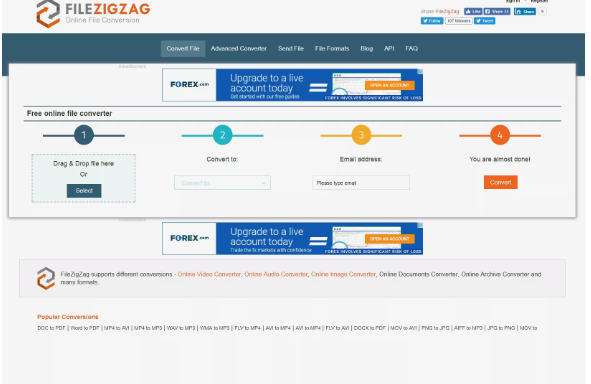
Task: Share on LinkedIn
Action: (524, 11)
